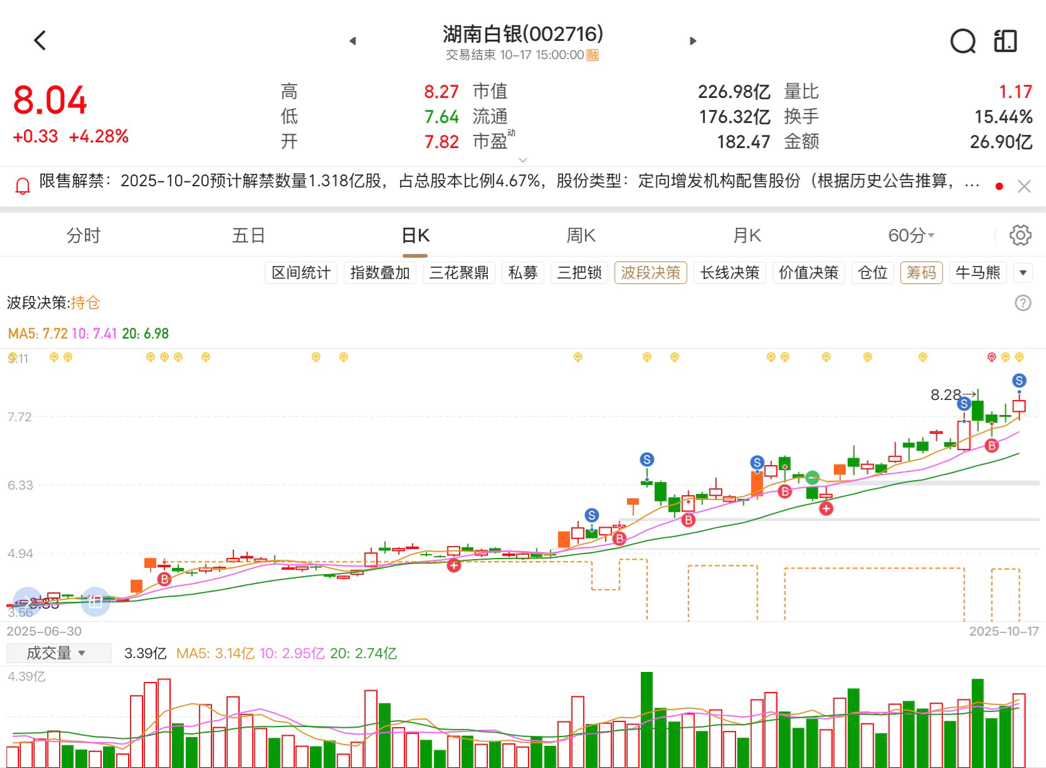
Task: Tap the 私募 indicator button
Action: tap(522, 272)
